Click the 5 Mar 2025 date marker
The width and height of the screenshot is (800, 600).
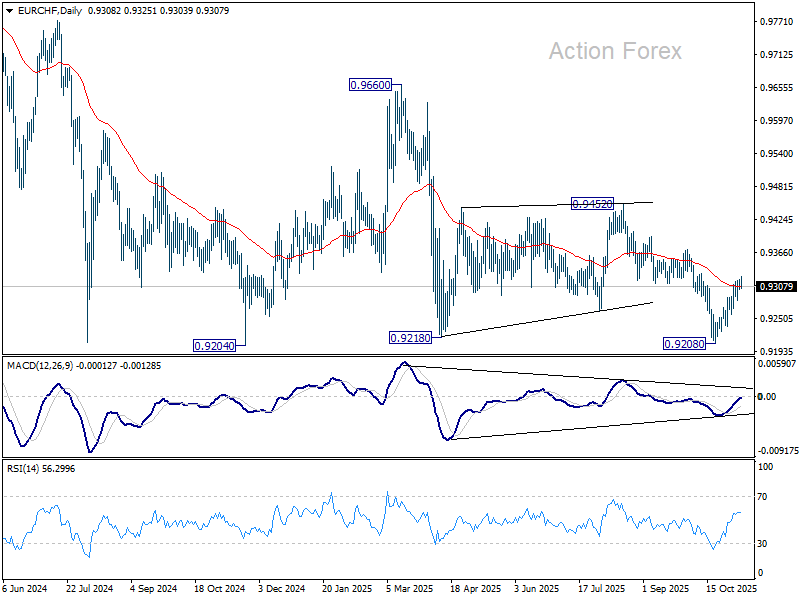410,588
